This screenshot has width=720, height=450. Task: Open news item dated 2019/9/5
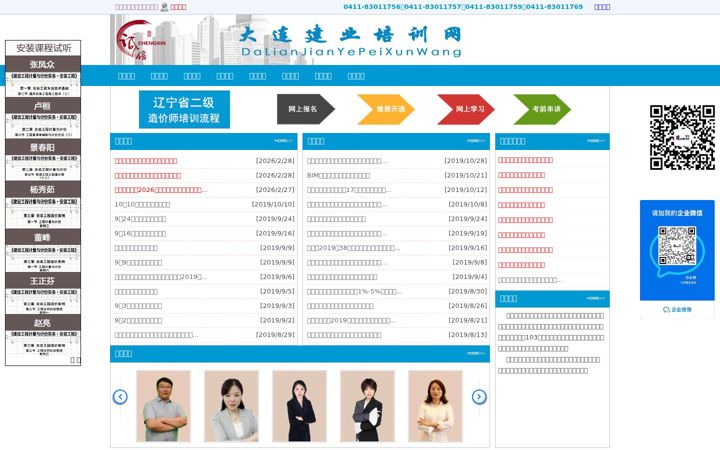click(x=136, y=292)
